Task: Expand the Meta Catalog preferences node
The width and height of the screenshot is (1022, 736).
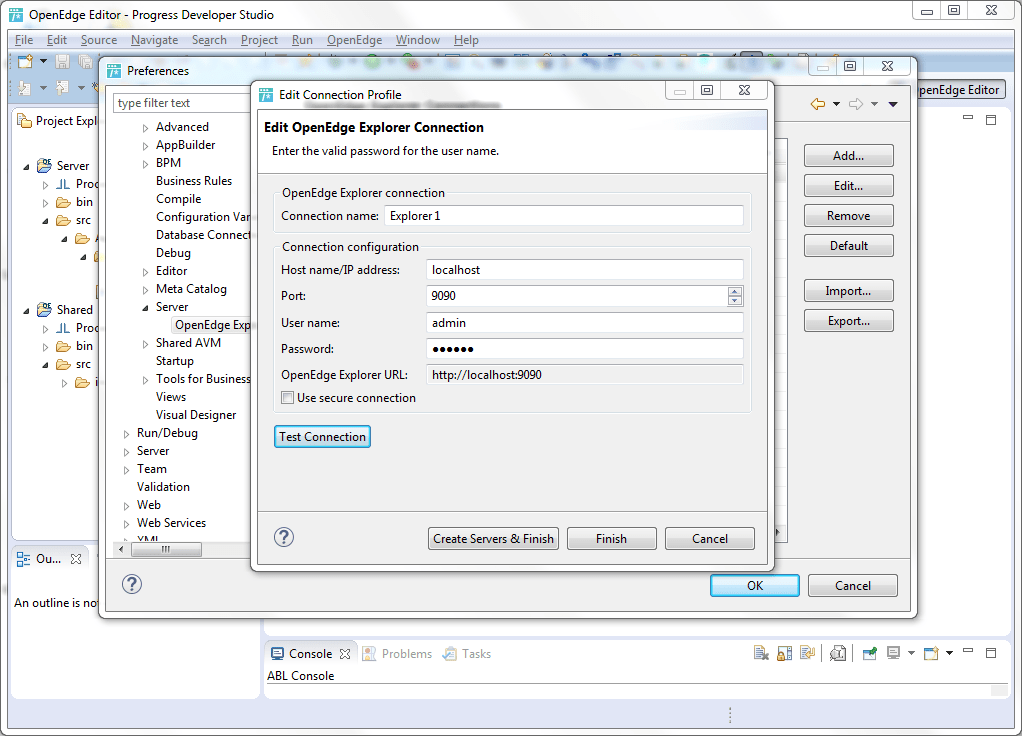Action: pyautogui.click(x=145, y=290)
